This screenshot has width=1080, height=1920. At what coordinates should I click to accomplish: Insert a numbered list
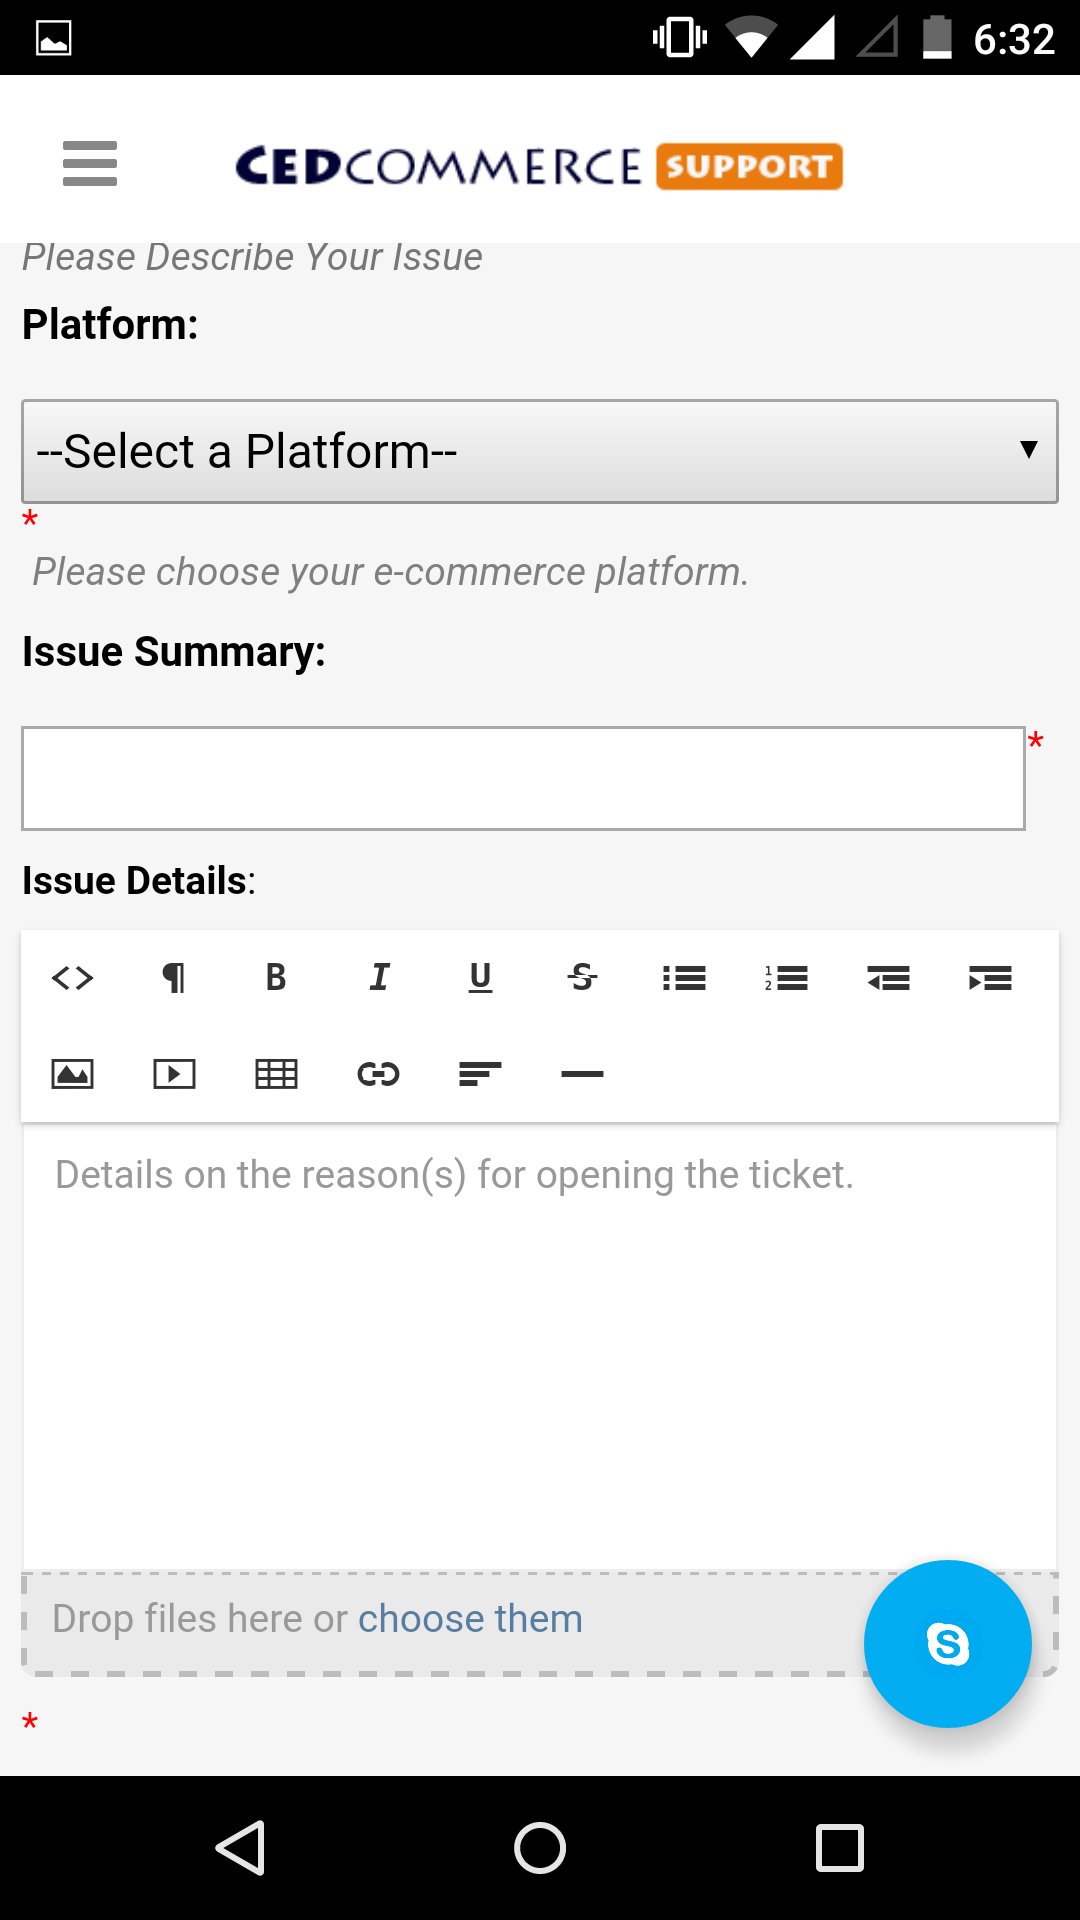click(786, 977)
